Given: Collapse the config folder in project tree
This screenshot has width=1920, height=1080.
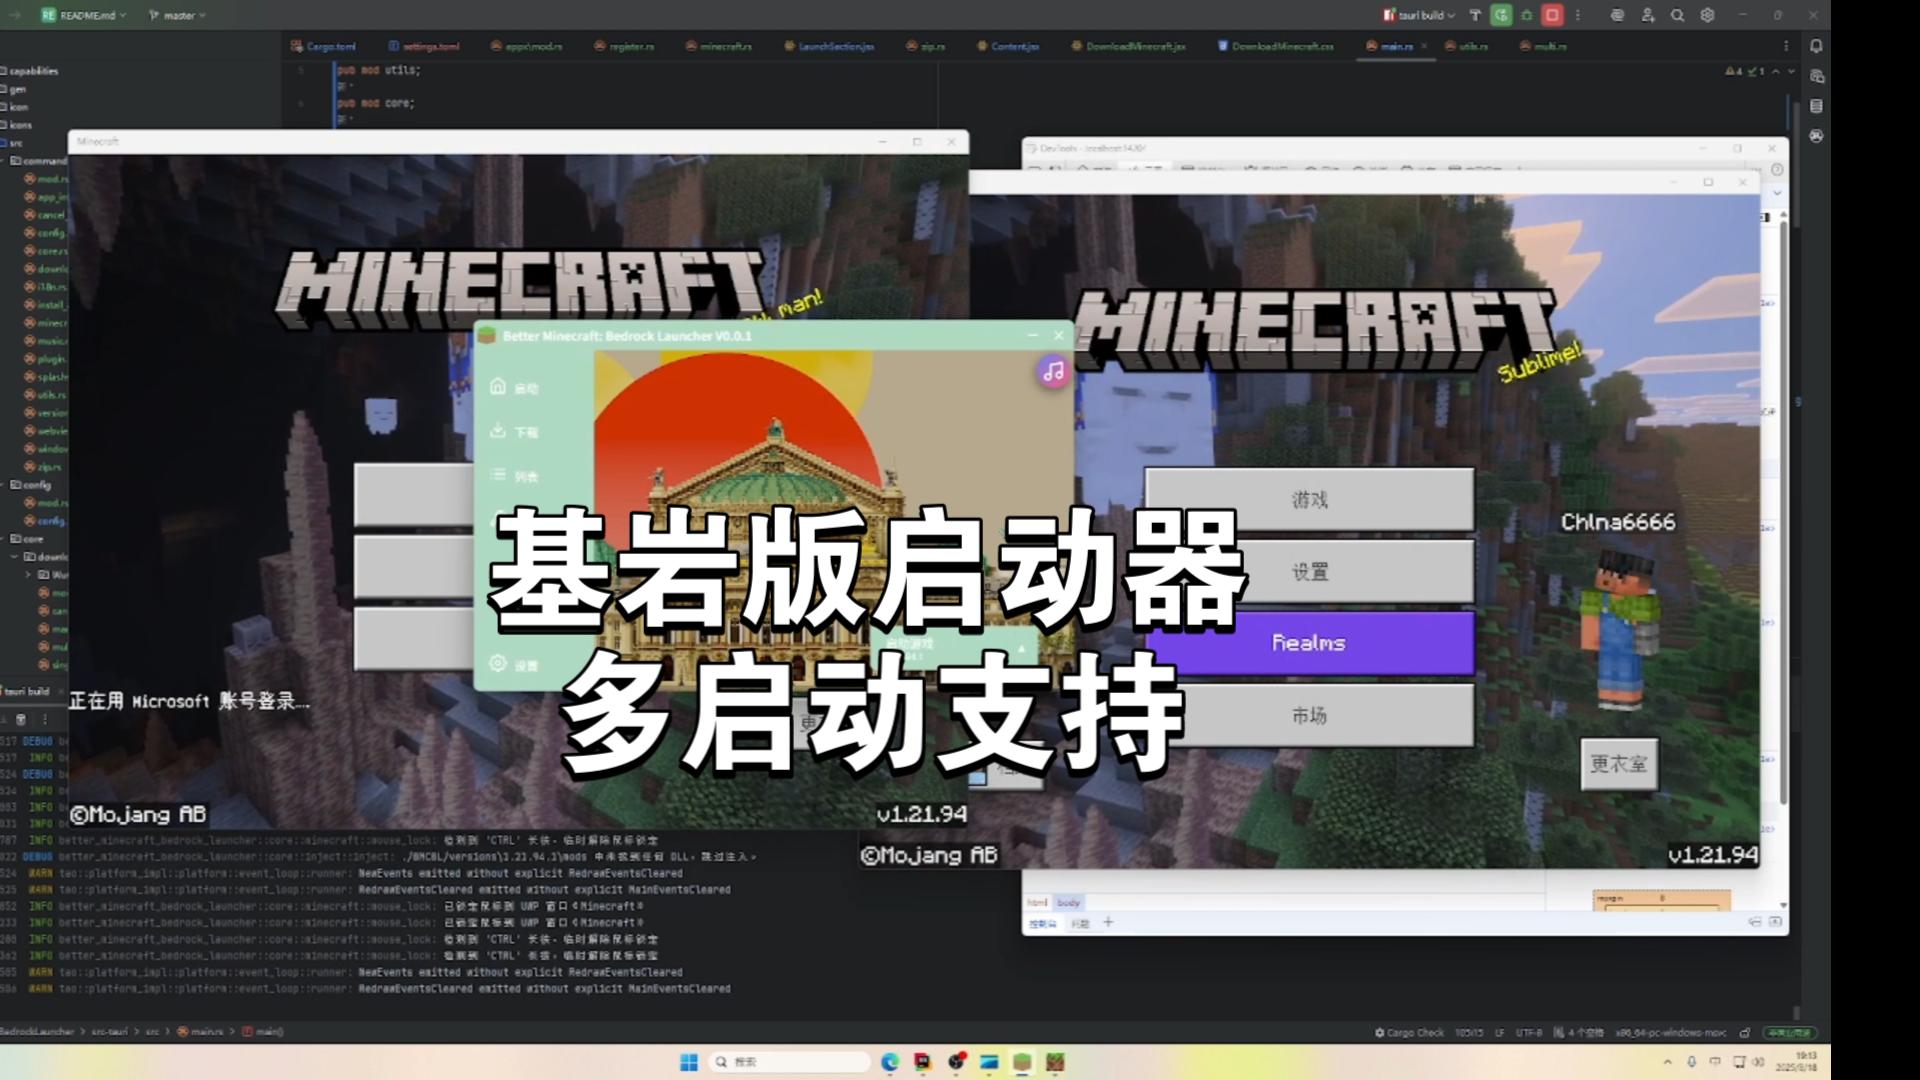Looking at the screenshot, I should 4,484.
